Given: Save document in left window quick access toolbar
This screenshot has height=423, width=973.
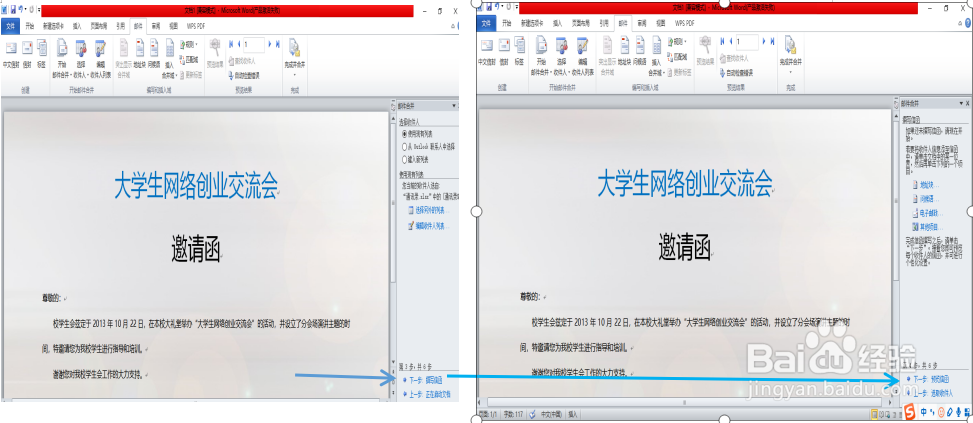Looking at the screenshot, I should [13, 9].
